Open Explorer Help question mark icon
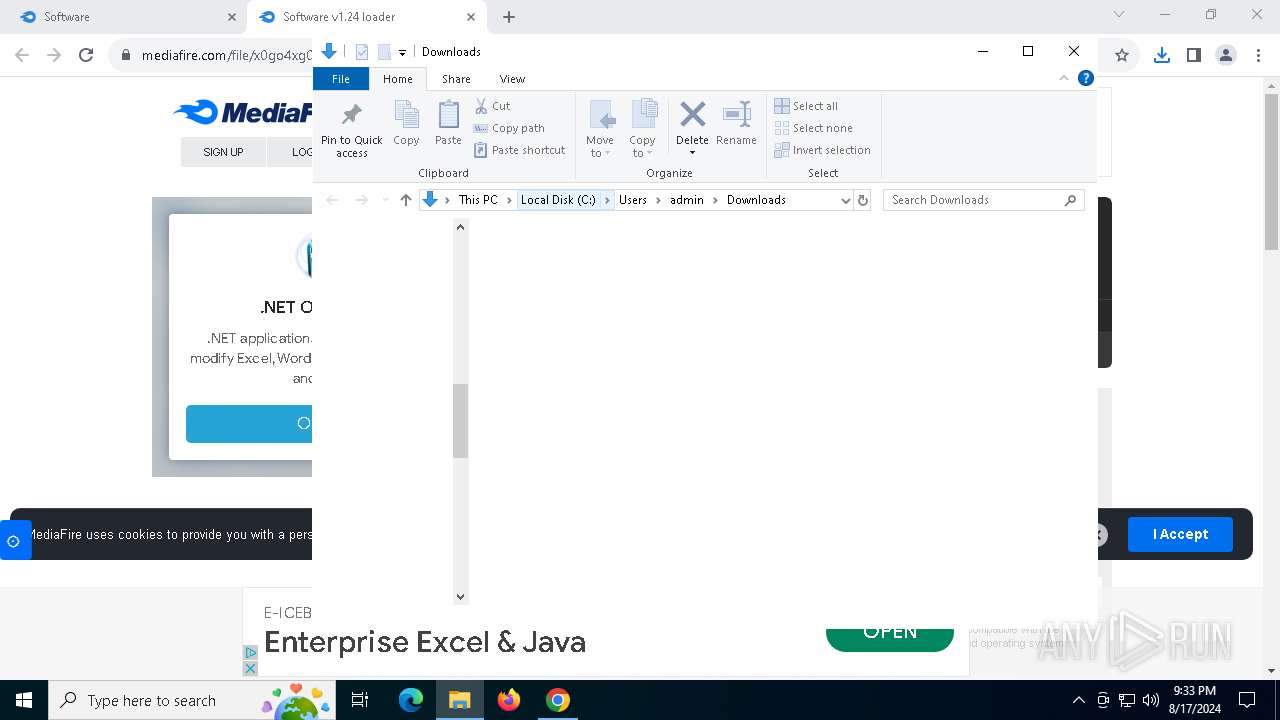The height and width of the screenshot is (720, 1280). [1086, 78]
